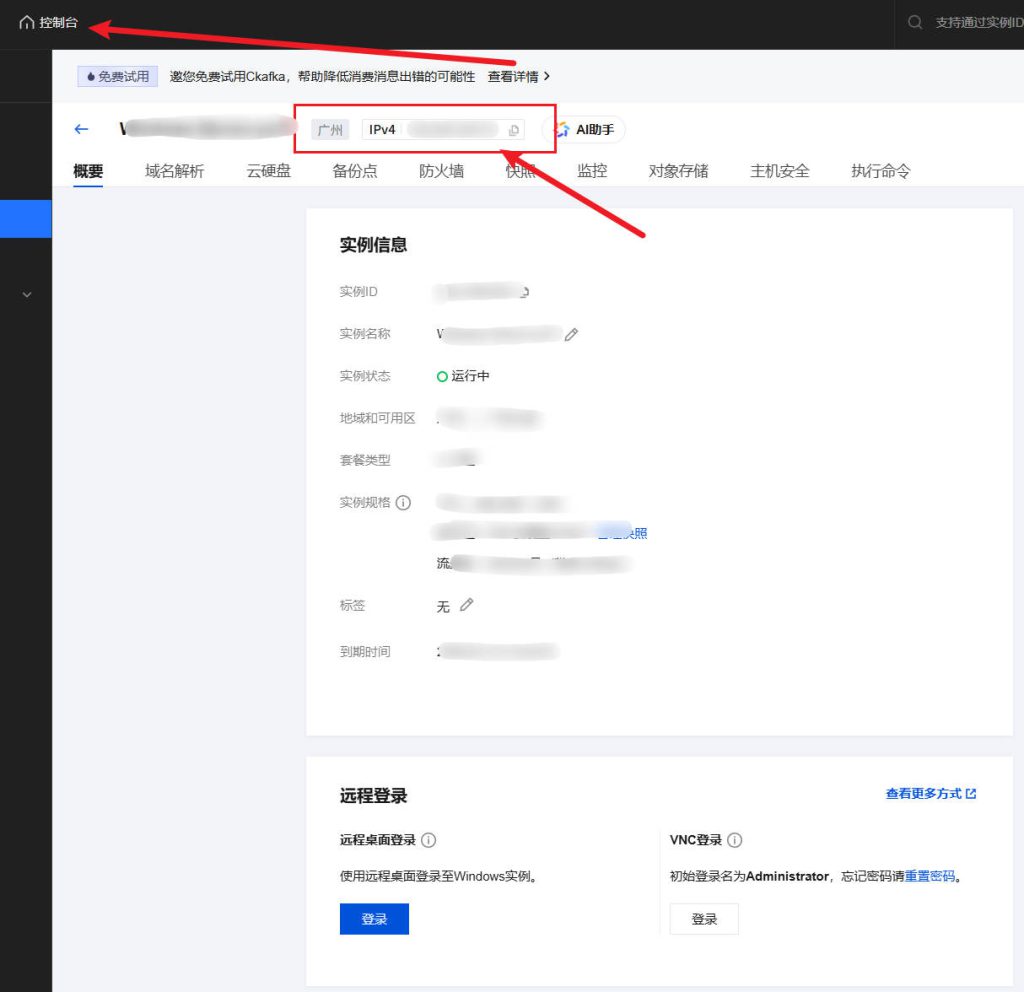
Task: Switch to the 执行命令 tab
Action: click(x=881, y=171)
